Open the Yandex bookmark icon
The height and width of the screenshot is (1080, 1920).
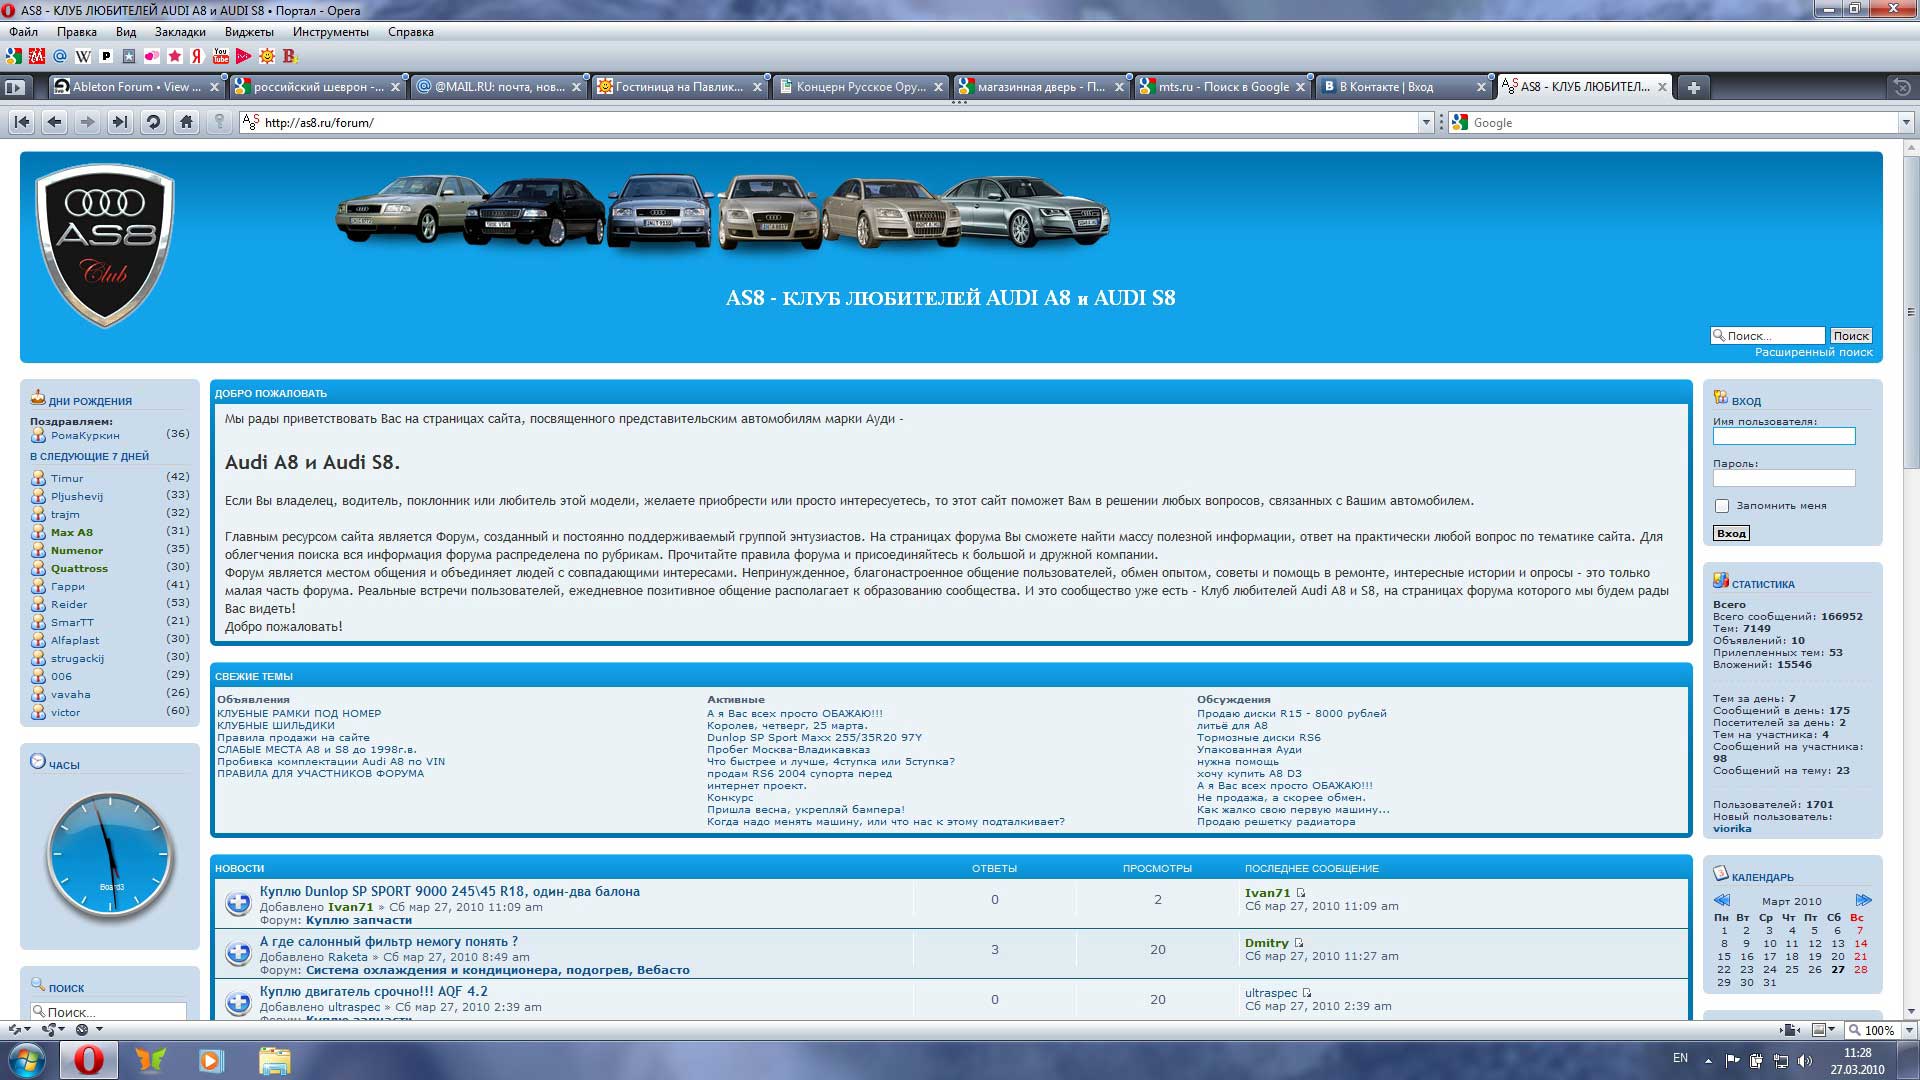point(198,56)
